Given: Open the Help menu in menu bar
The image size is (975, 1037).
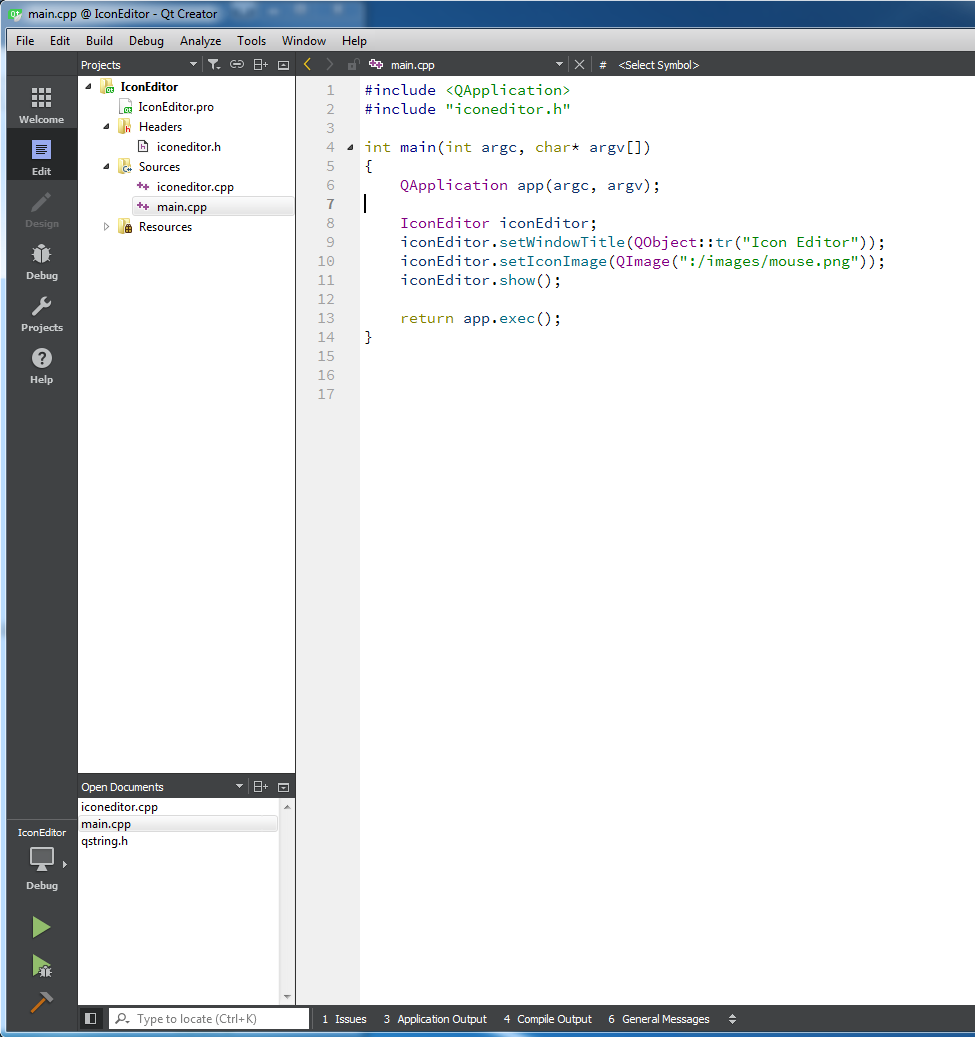Looking at the screenshot, I should 354,40.
